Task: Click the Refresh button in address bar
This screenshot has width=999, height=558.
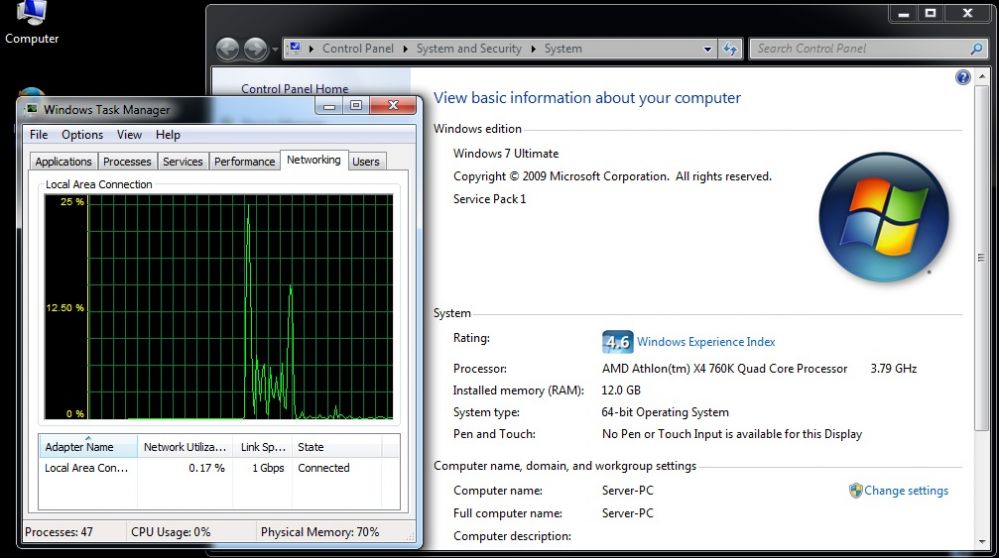Action: (x=730, y=49)
